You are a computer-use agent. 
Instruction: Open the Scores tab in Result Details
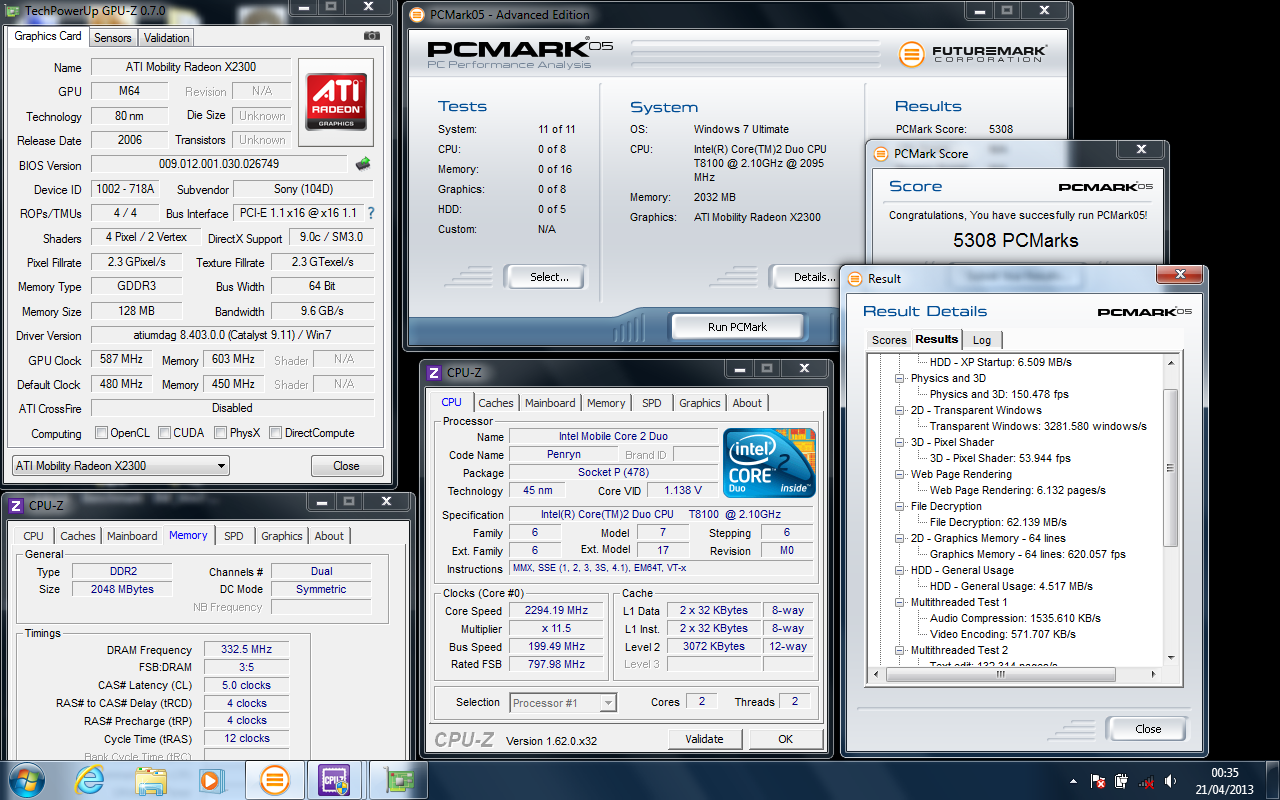[x=888, y=340]
